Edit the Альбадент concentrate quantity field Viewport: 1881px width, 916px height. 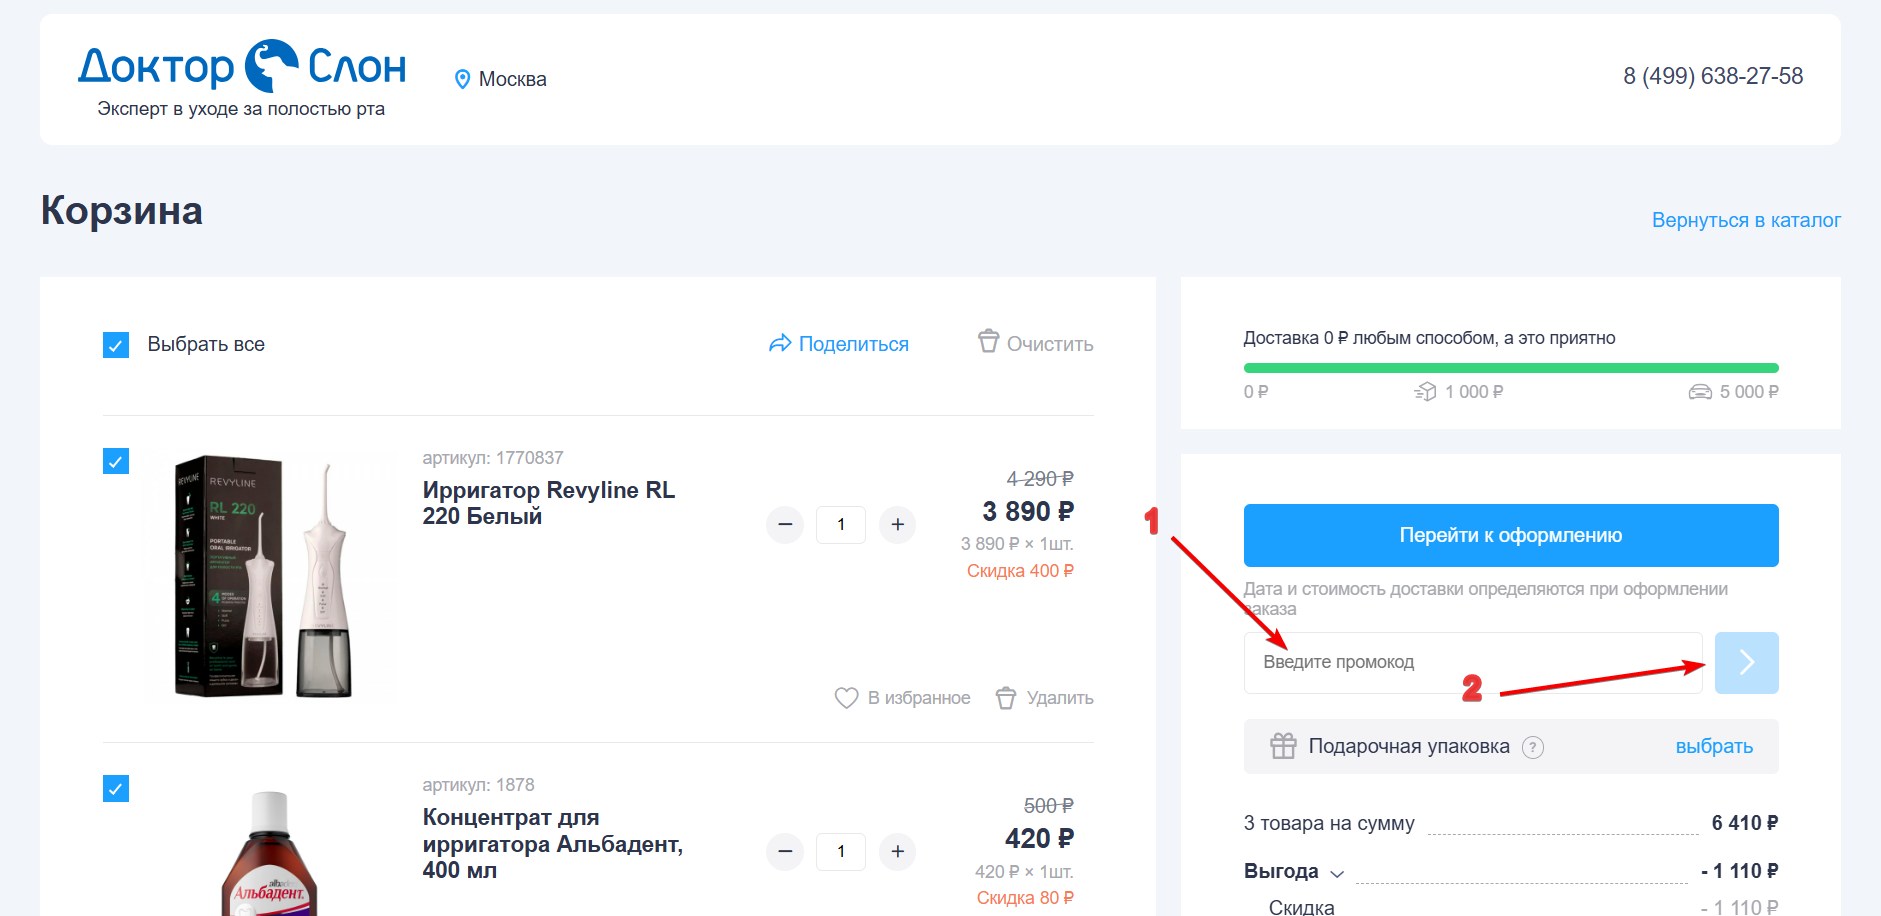841,852
